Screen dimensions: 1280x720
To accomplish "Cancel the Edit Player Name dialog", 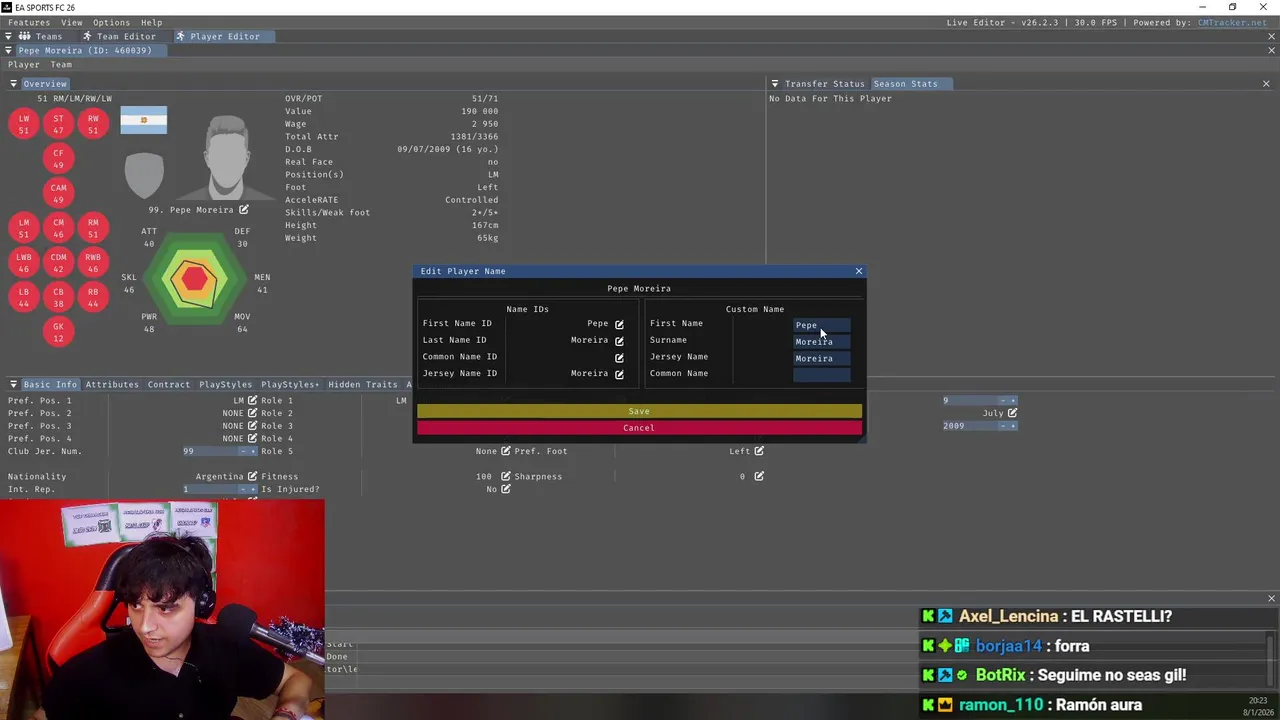I will (639, 428).
